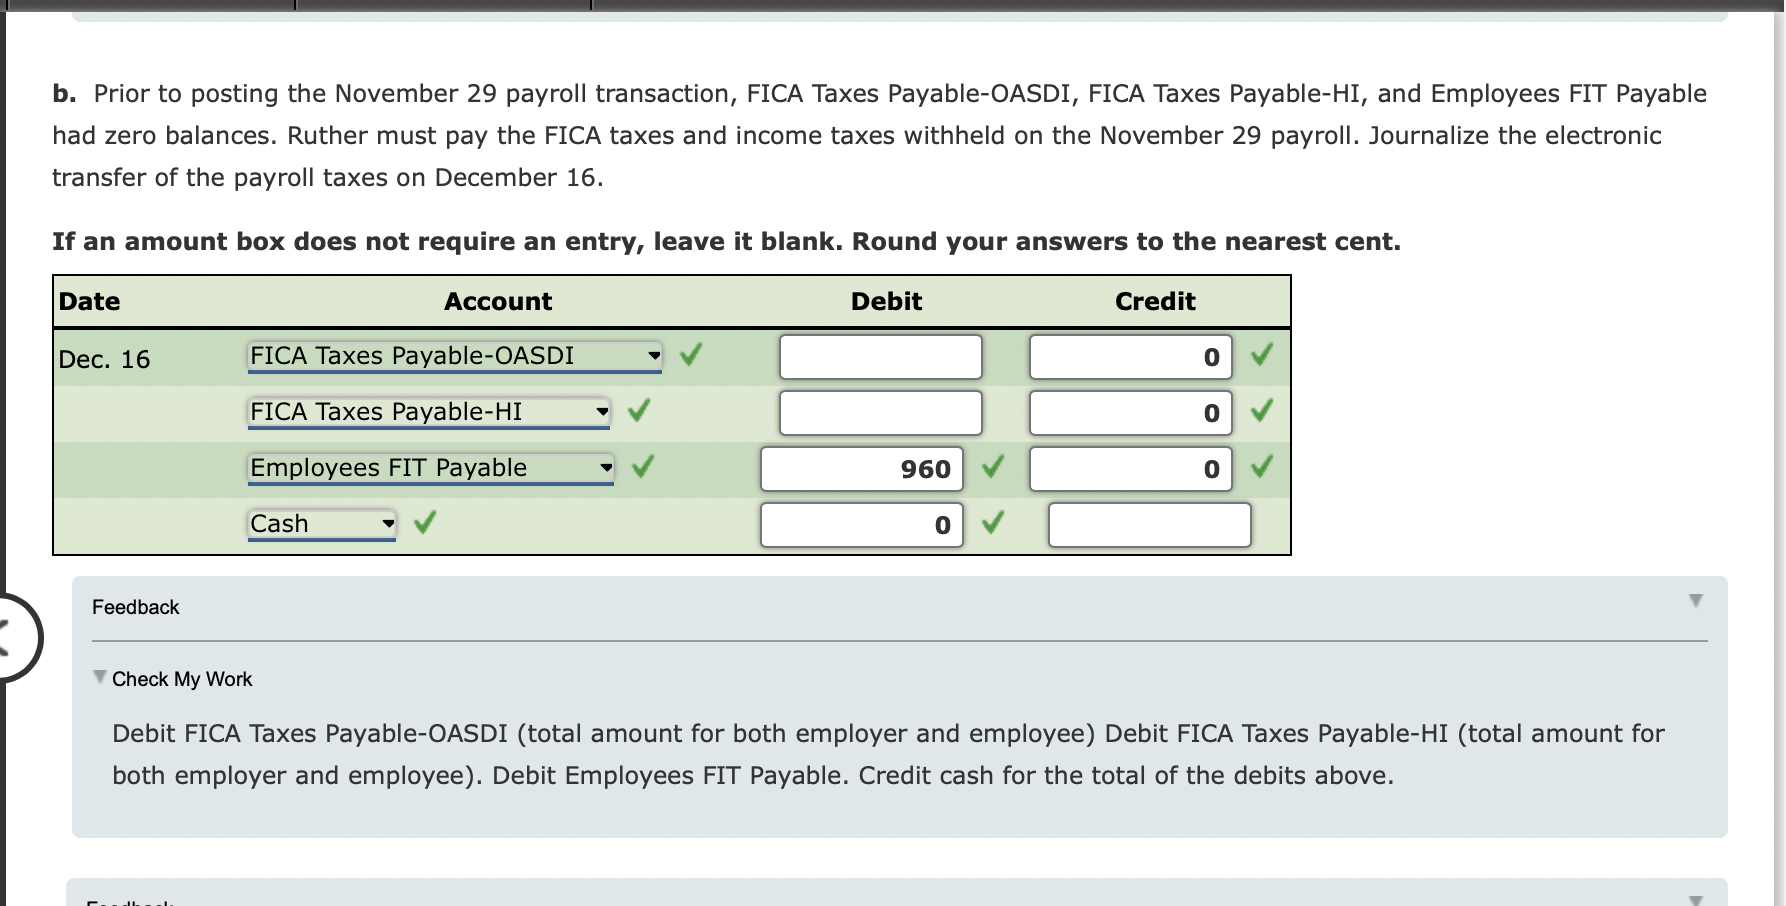
Task: Open the FICA Taxes Payable-HI account dropdown
Action: [602, 411]
